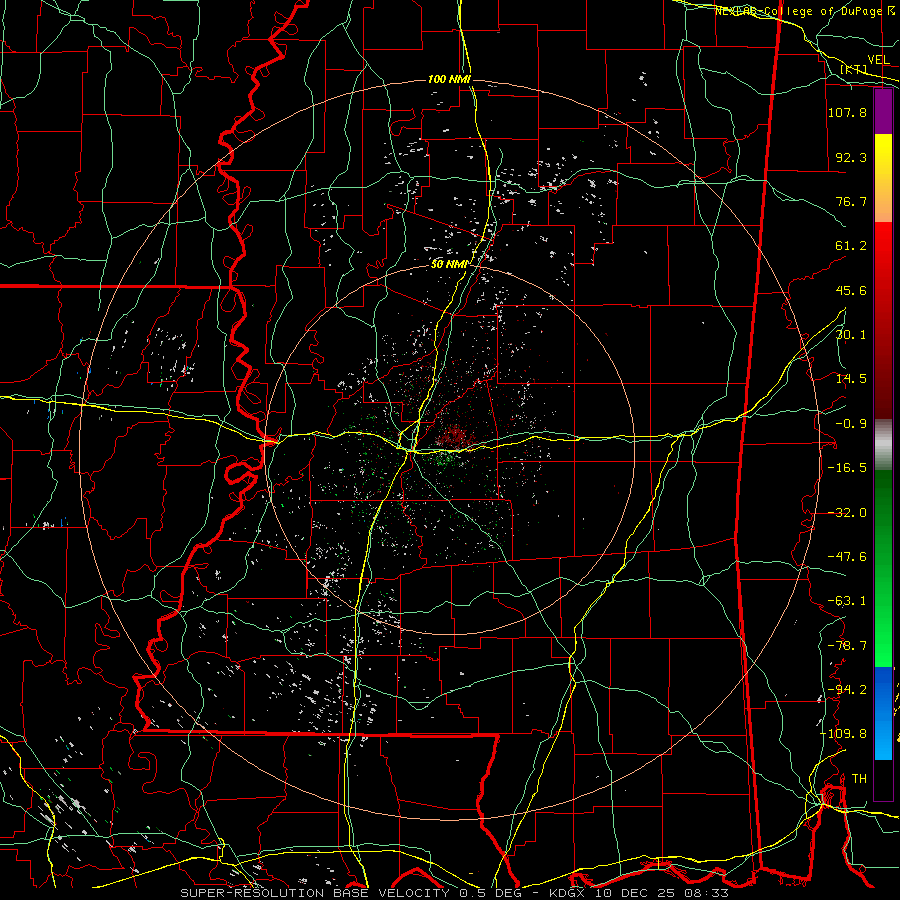This screenshot has height=900, width=900.
Task: Select the -16.5 velocity scale value
Action: (847, 468)
